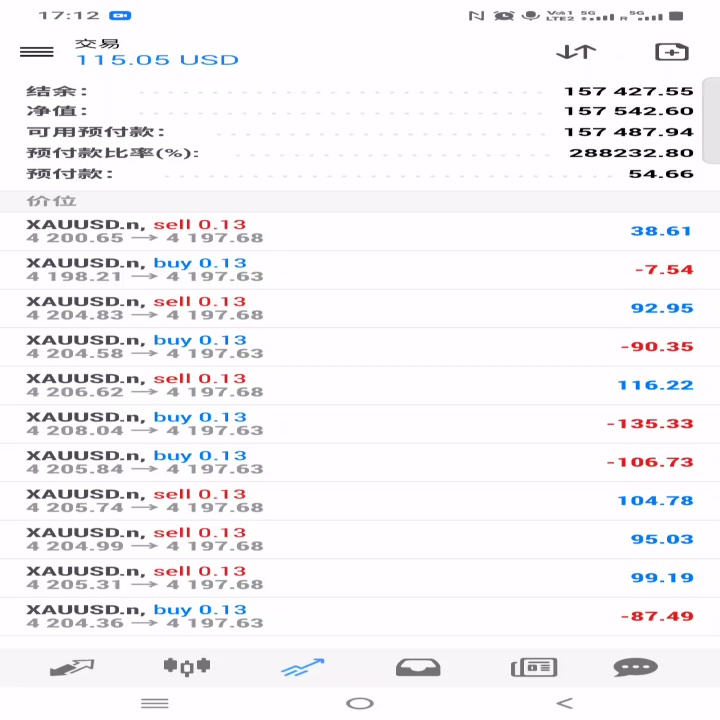Tap balance value 157 427.55
Image resolution: width=720 pixels, height=720 pixels.
[629, 91]
